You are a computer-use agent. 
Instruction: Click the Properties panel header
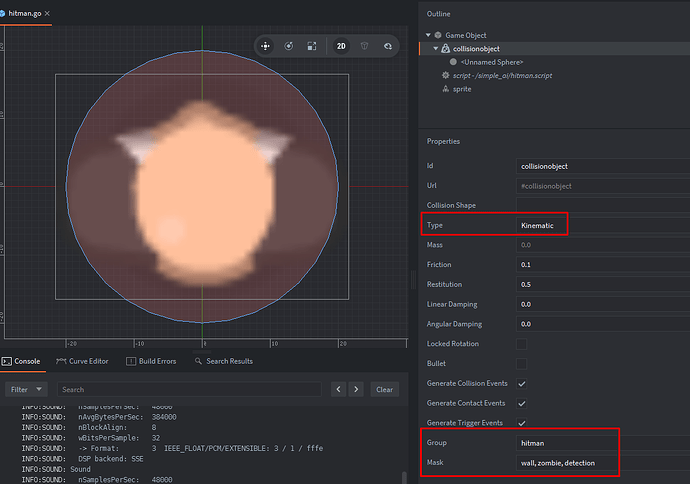coord(443,141)
